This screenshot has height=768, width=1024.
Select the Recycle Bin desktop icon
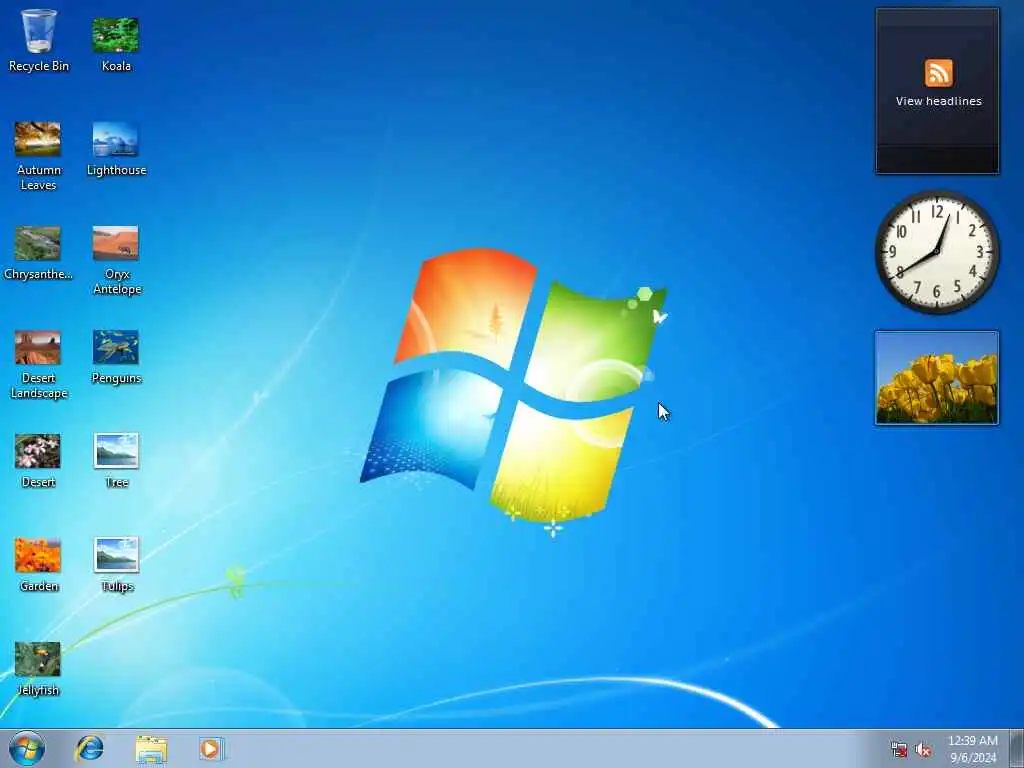click(39, 39)
